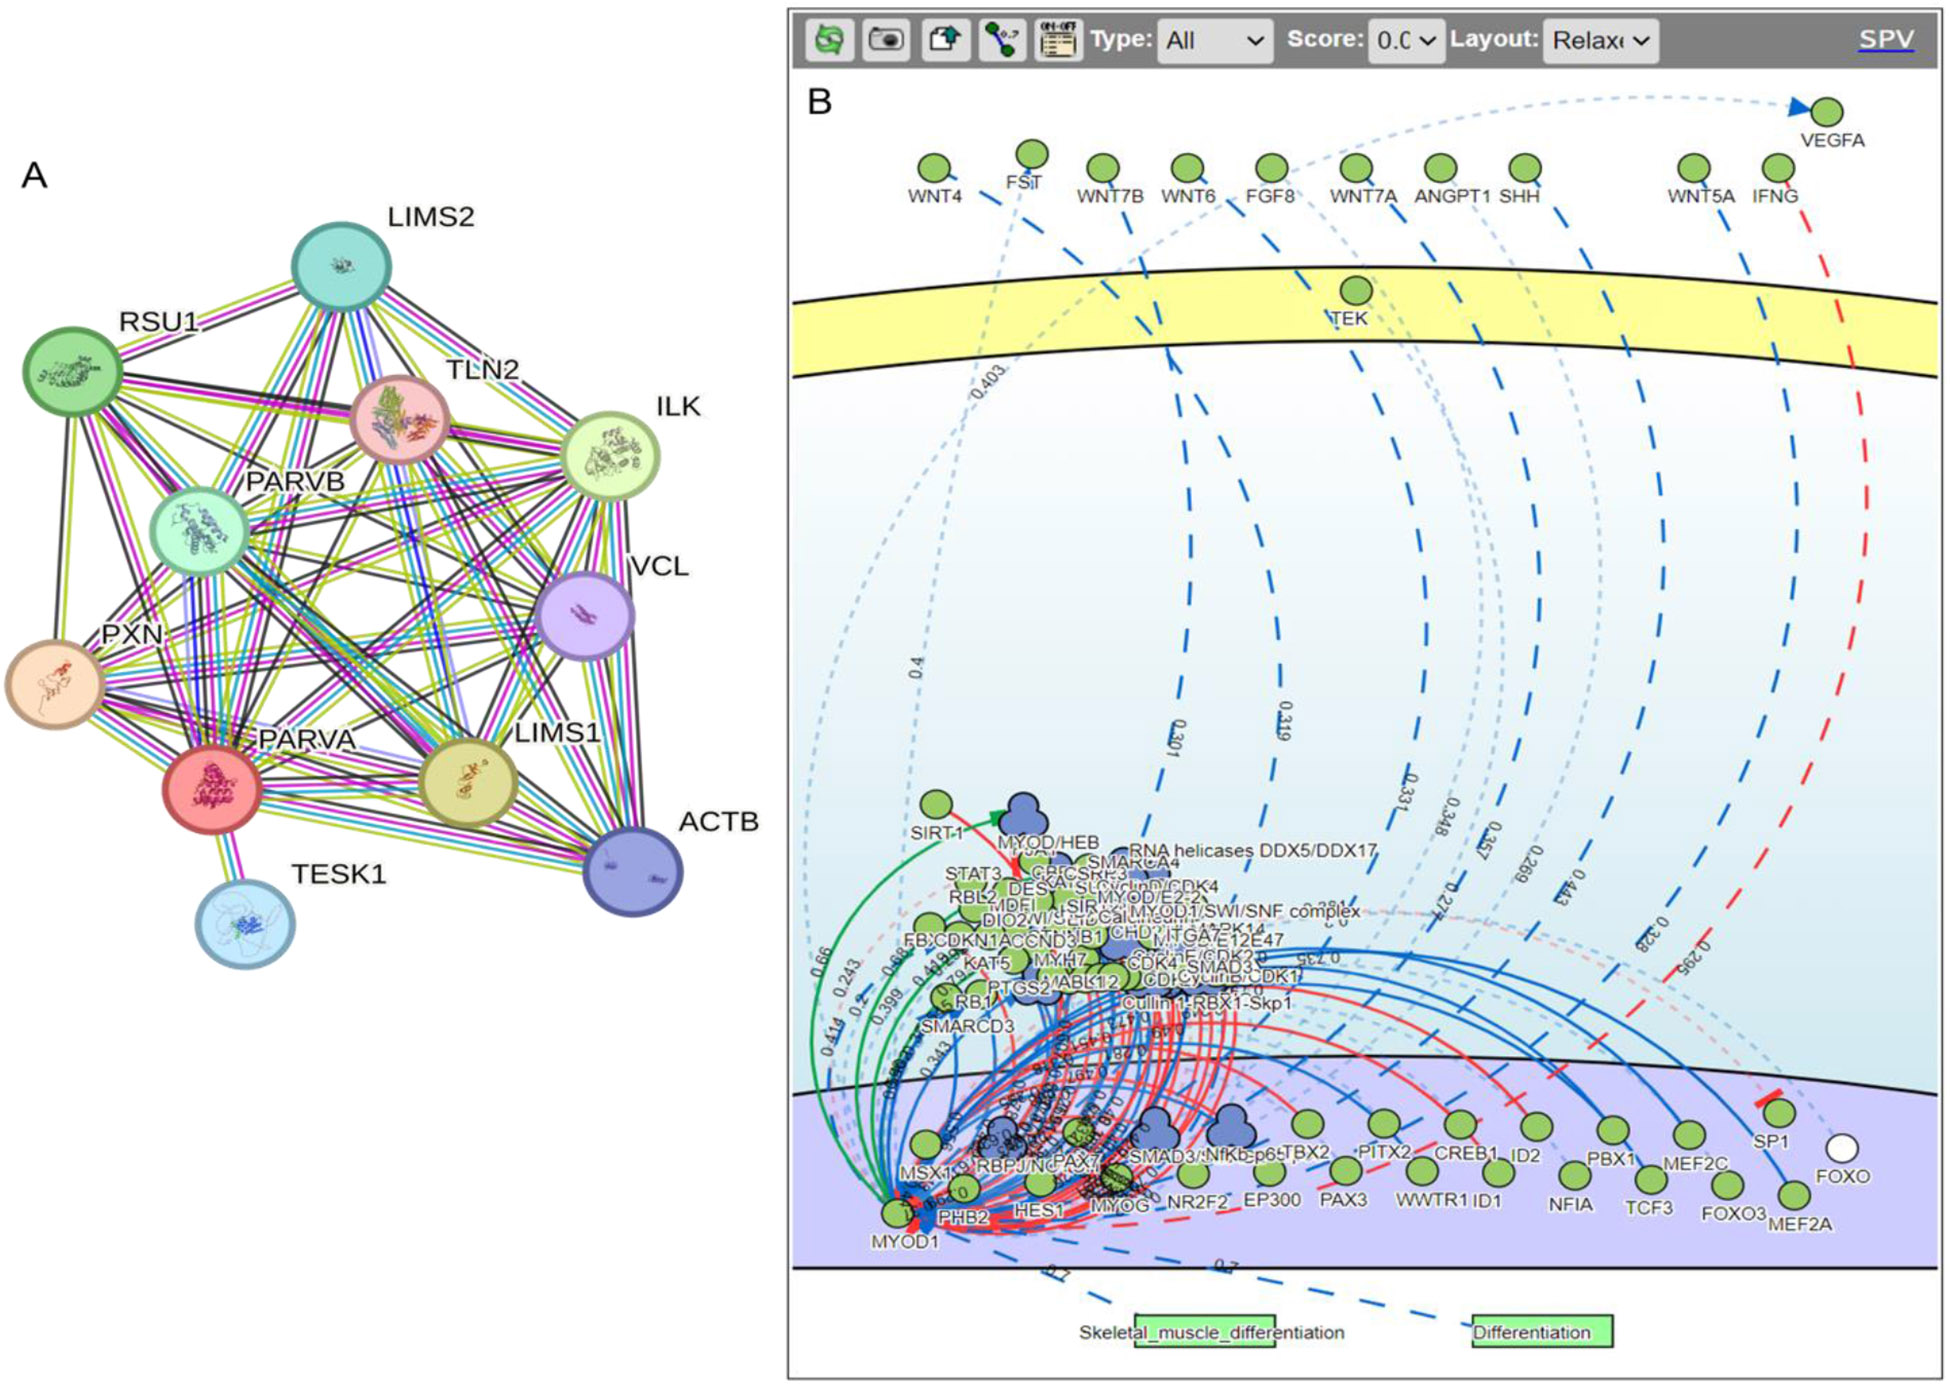Screen dimensions: 1950x1387
Task: Click the TESK1 protein node
Action: [x=245, y=924]
